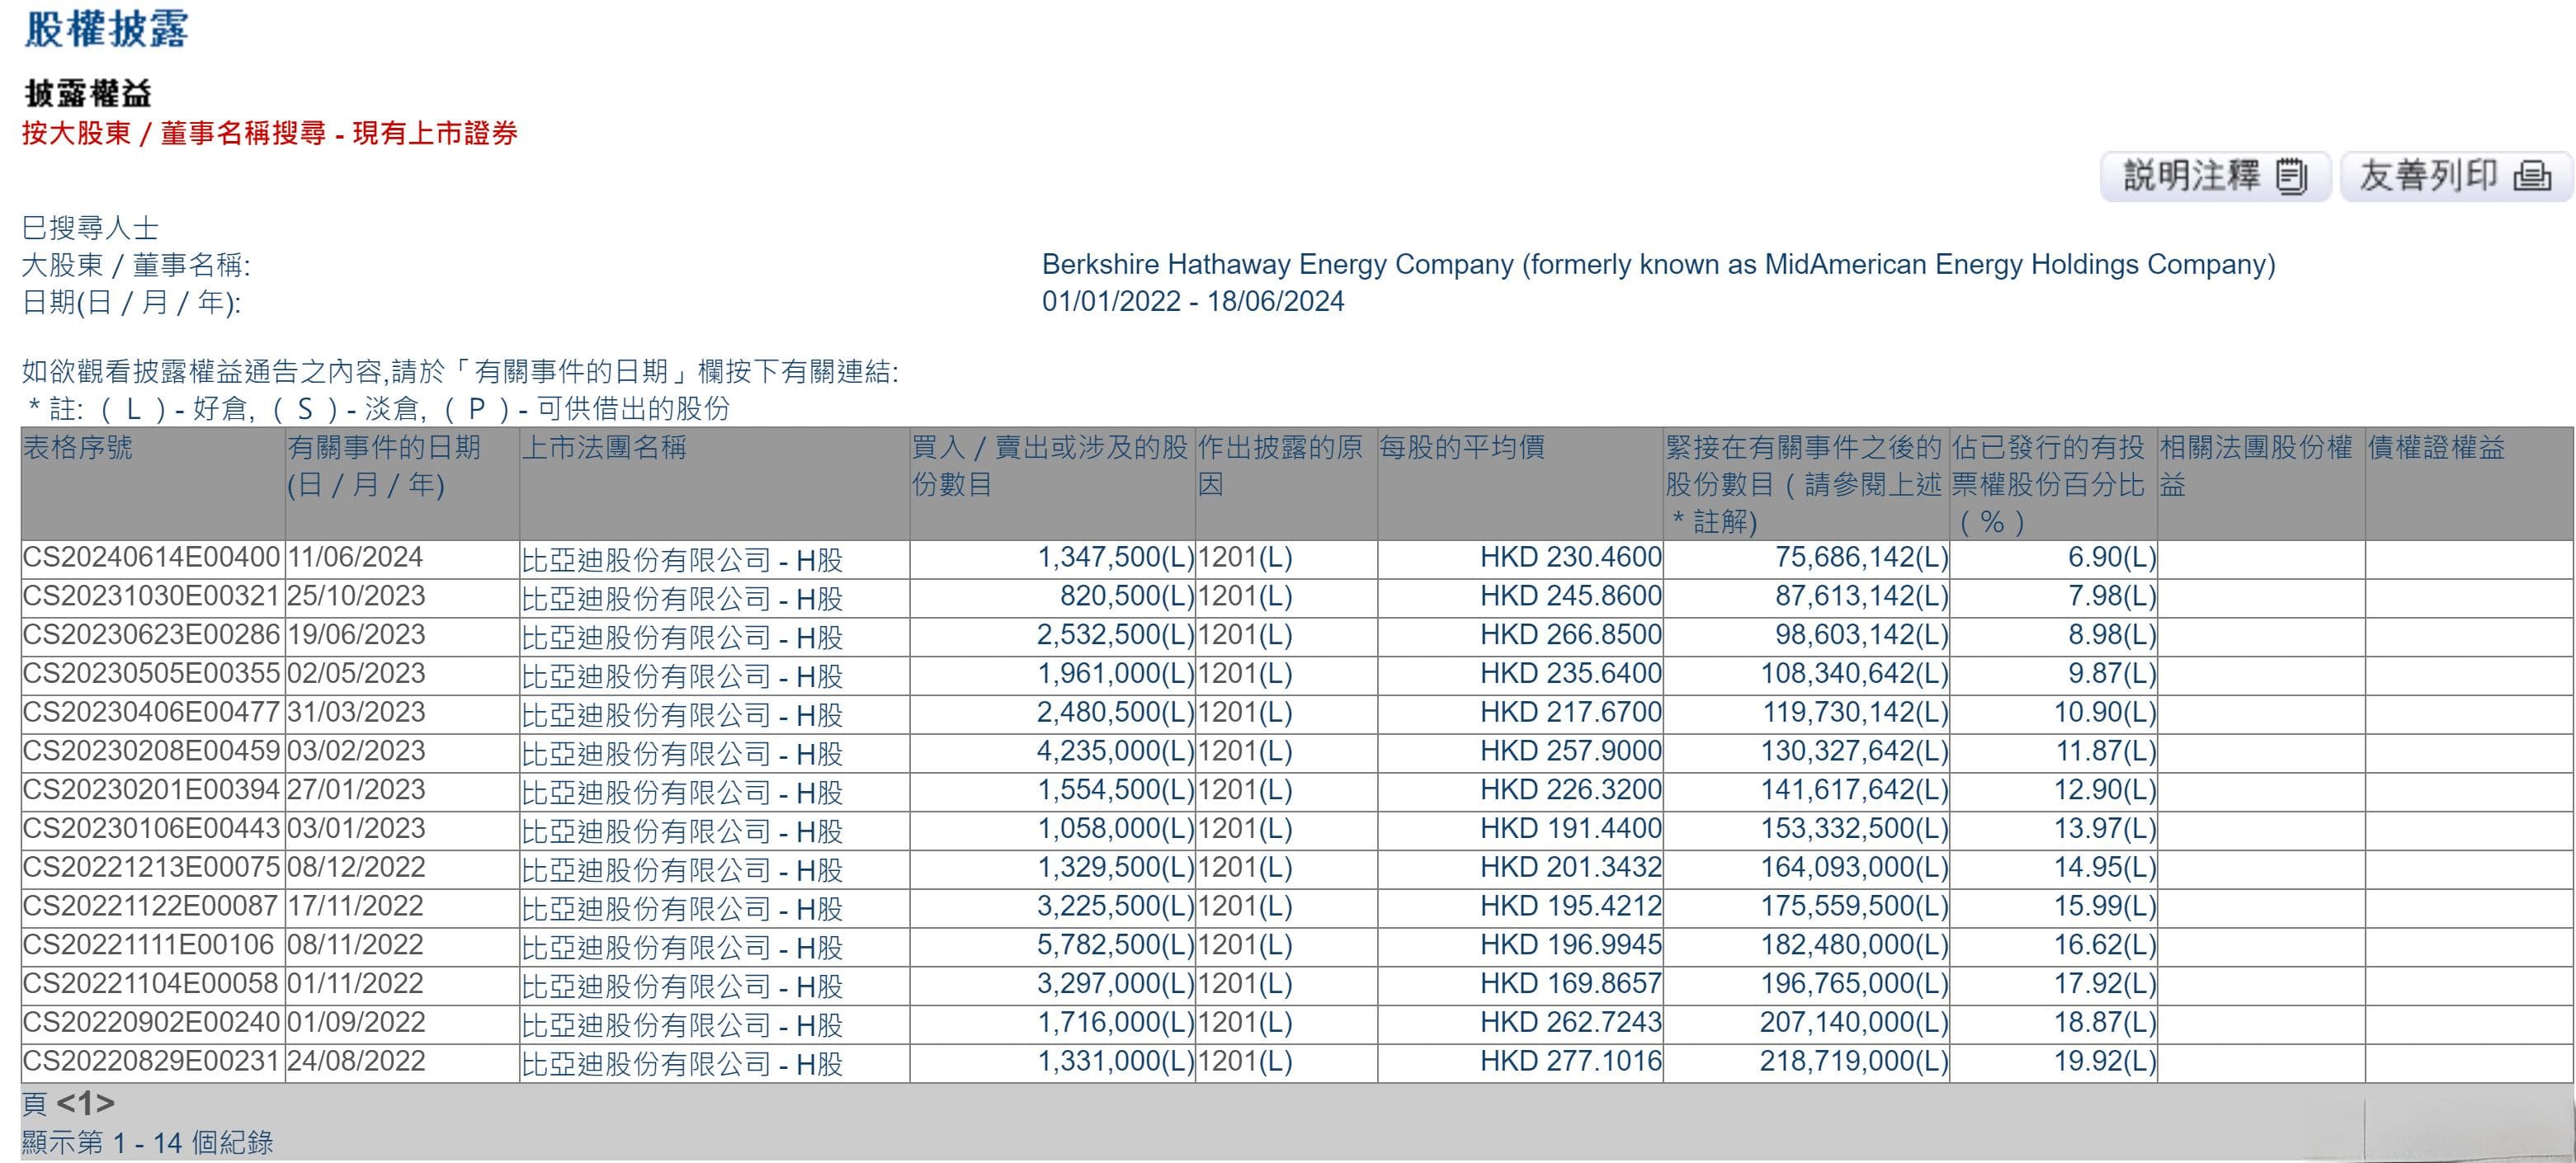
Task: Click the Berkshire Hathaway Energy Company name
Action: (x=1658, y=265)
